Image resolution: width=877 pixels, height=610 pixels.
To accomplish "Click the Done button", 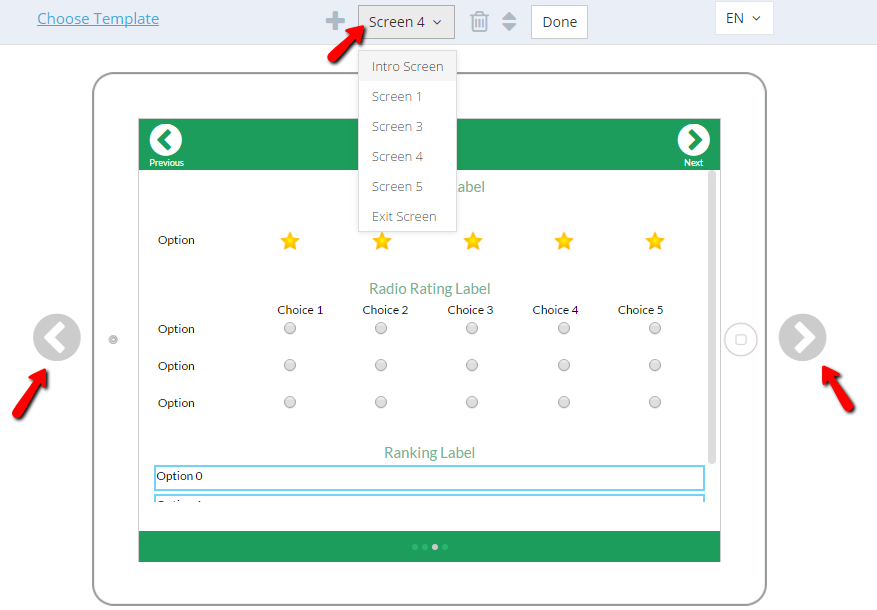I will click(559, 22).
